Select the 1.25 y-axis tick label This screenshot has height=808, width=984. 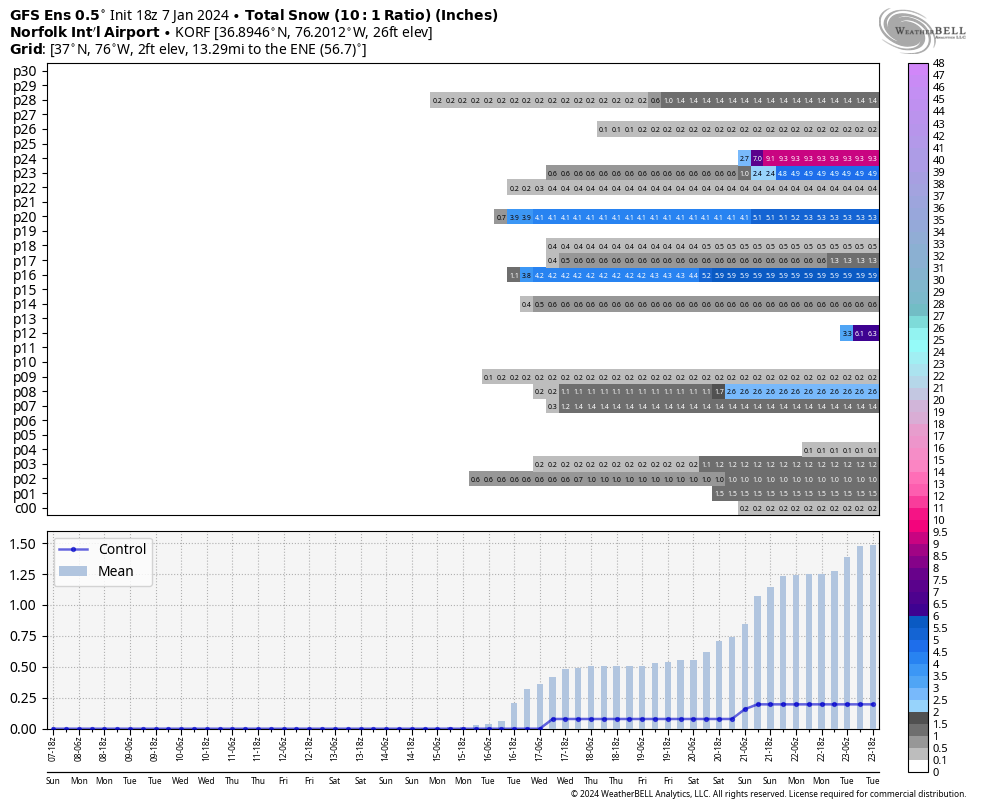coord(23,575)
